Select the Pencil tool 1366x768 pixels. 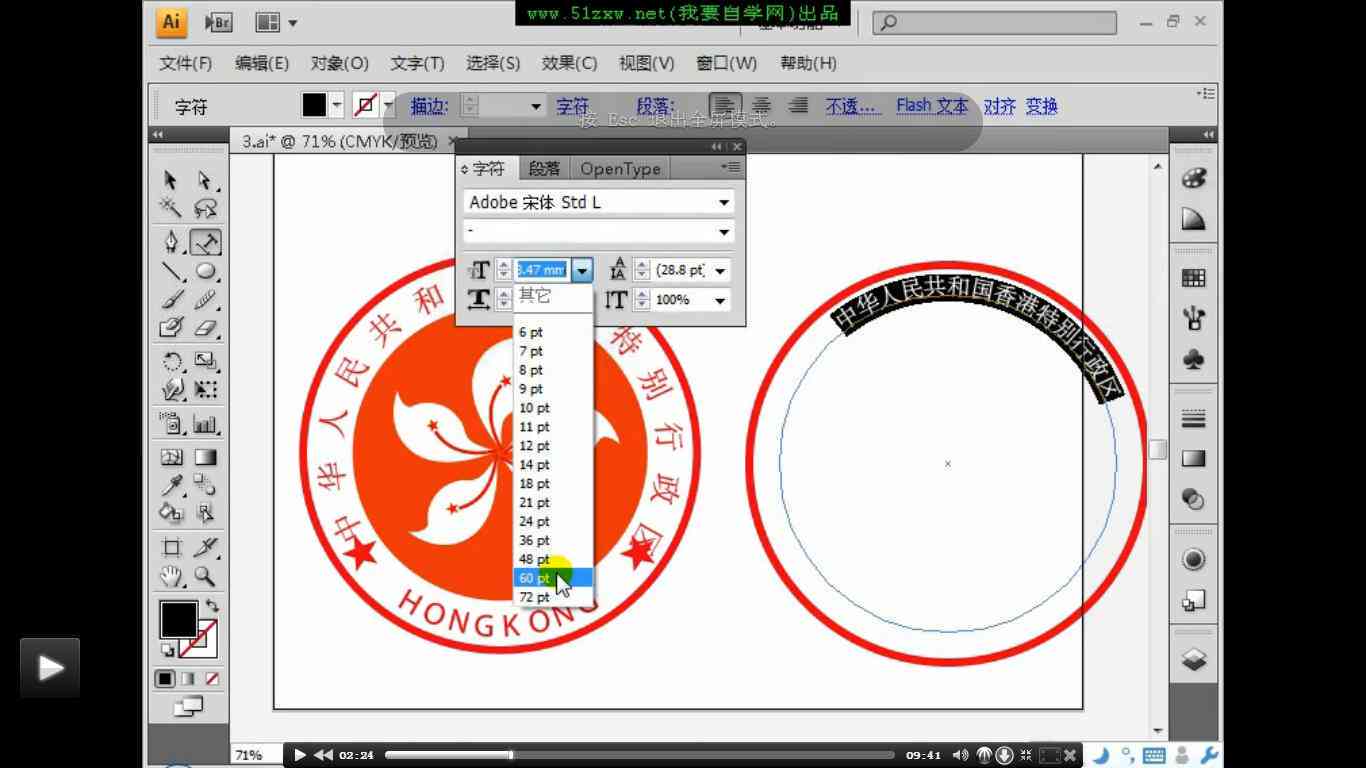pos(205,299)
